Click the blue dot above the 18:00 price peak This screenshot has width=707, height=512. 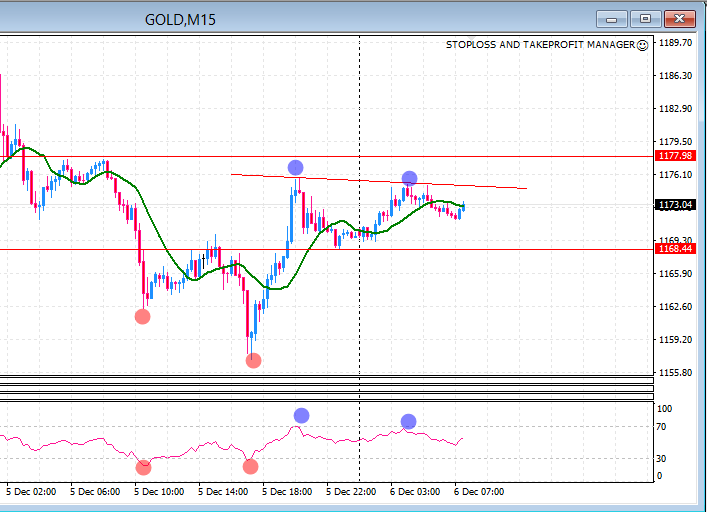pos(295,168)
